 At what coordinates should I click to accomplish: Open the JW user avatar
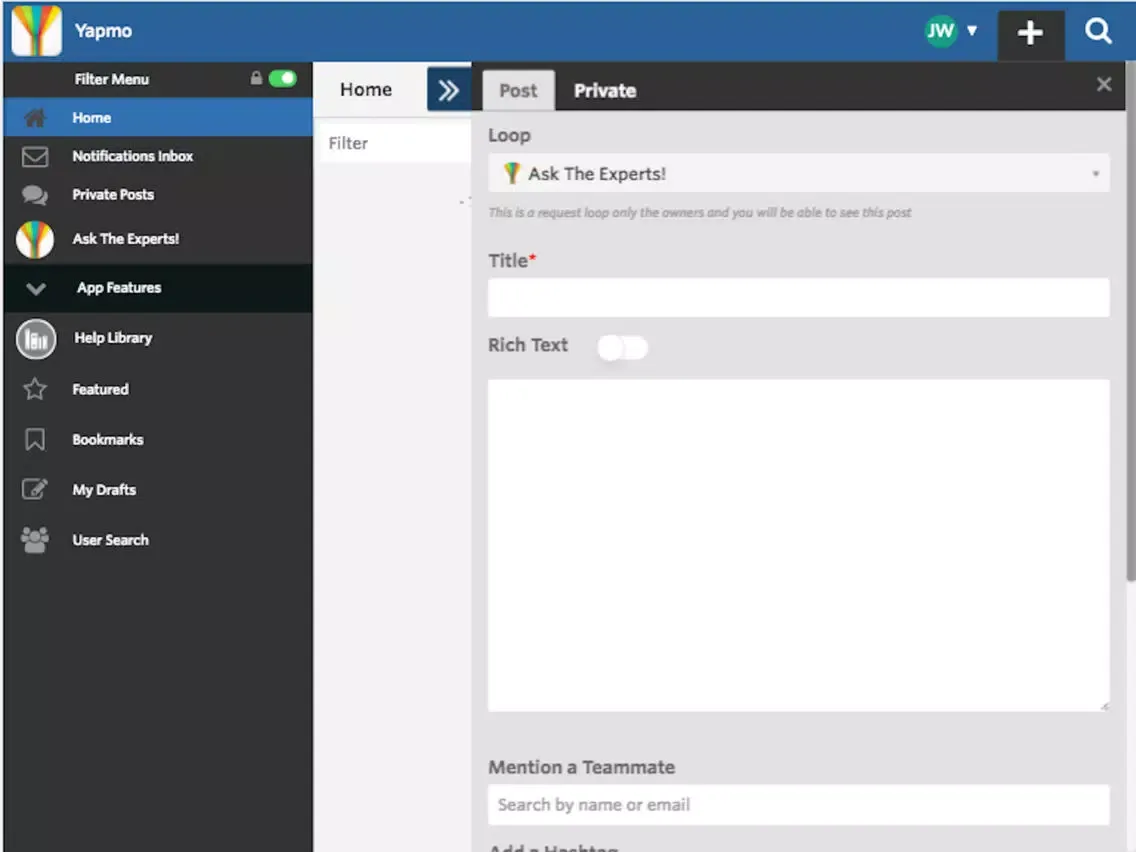pos(940,31)
